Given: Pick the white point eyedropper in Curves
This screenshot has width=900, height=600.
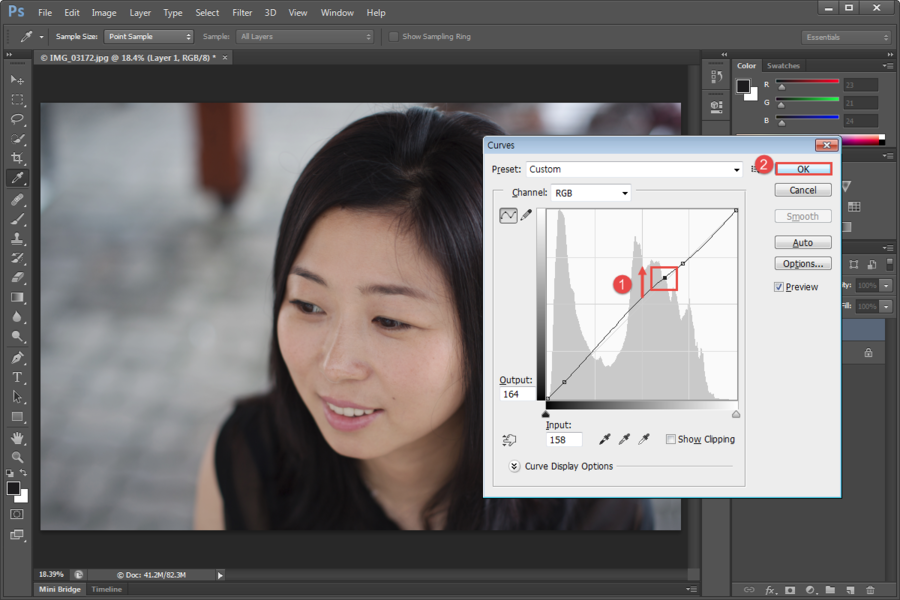Looking at the screenshot, I should click(644, 439).
